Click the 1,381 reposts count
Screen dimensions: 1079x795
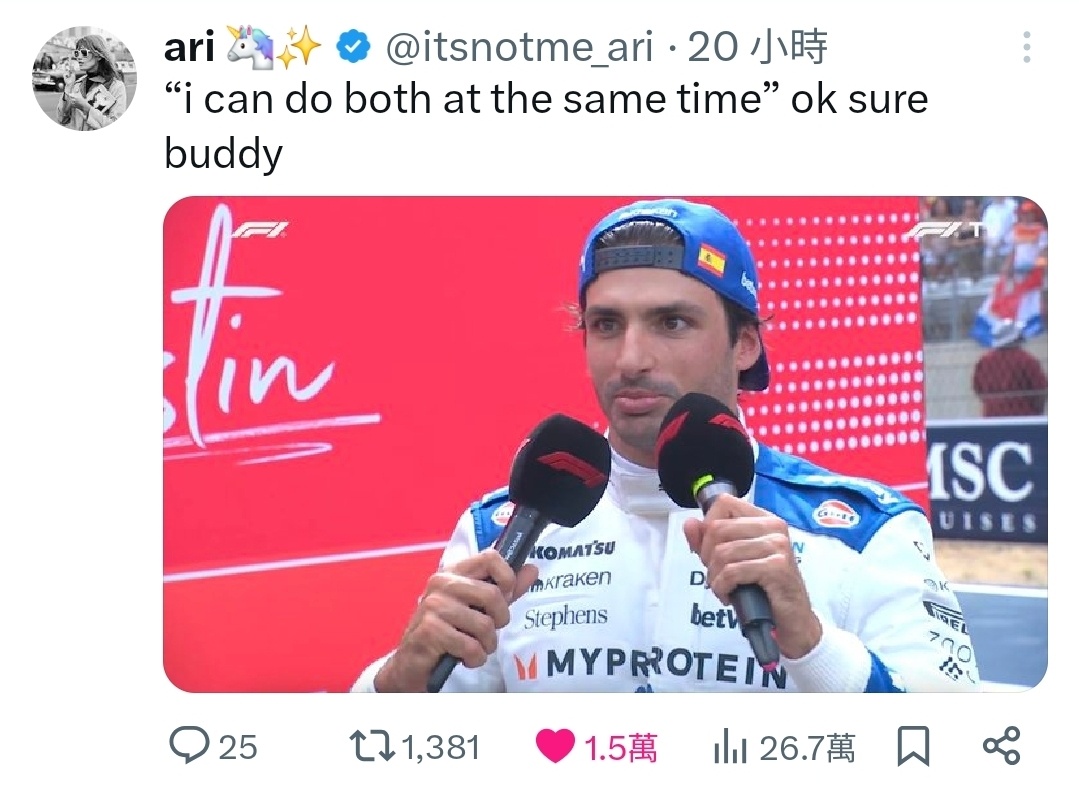440,748
